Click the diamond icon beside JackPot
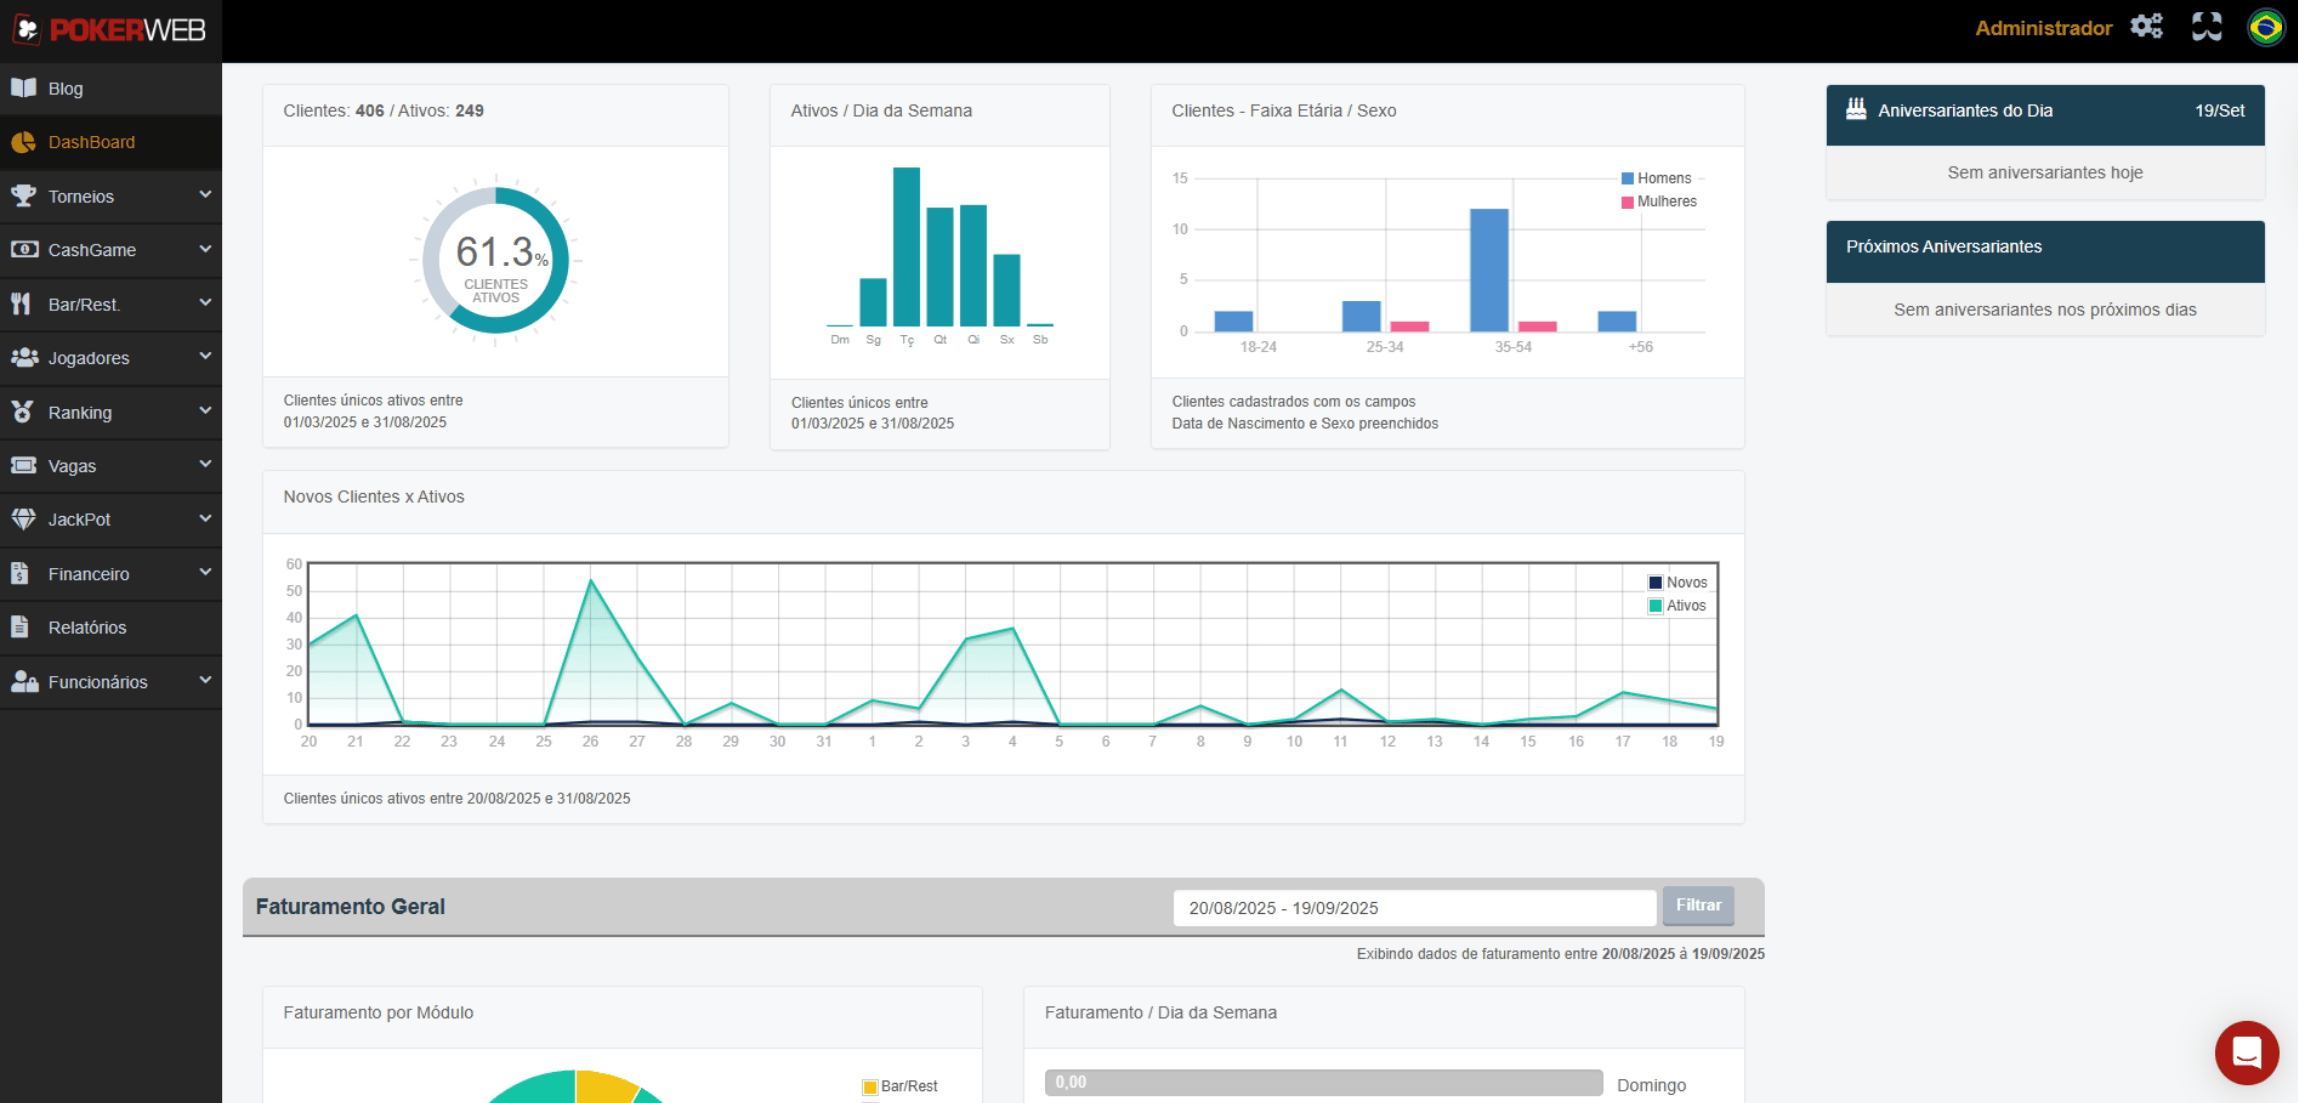Image resolution: width=2298 pixels, height=1103 pixels. pos(23,519)
